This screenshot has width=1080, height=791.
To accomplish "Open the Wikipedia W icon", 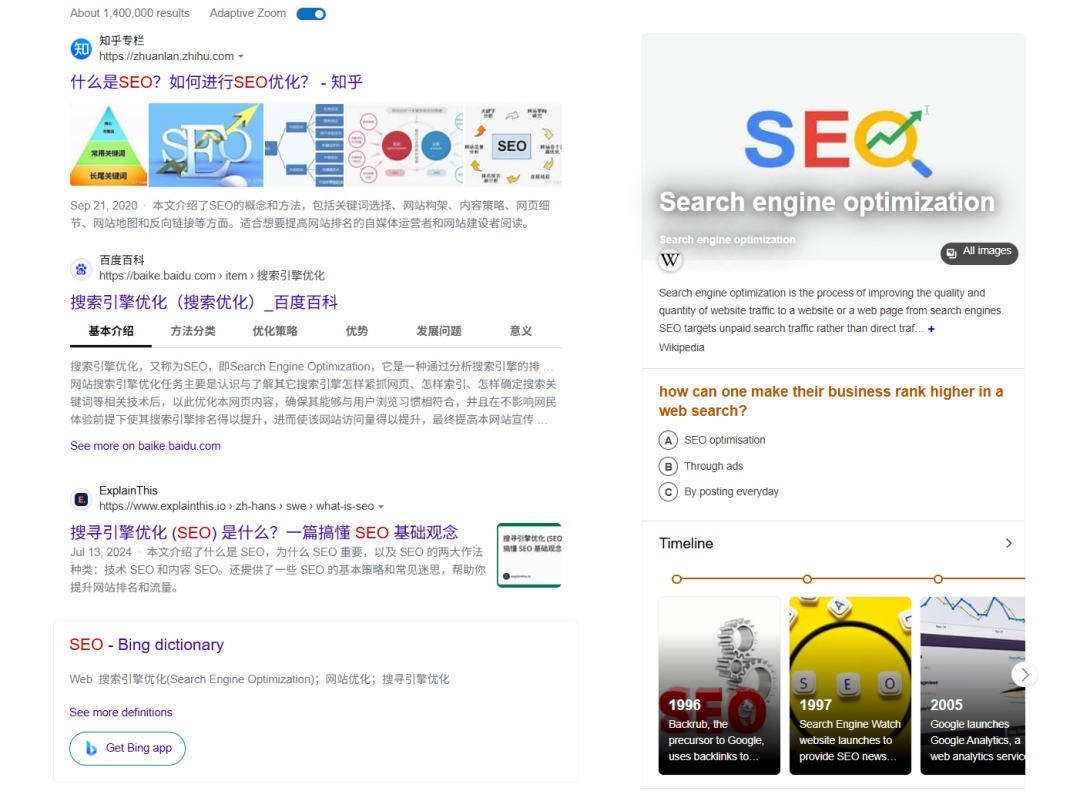I will (670, 260).
